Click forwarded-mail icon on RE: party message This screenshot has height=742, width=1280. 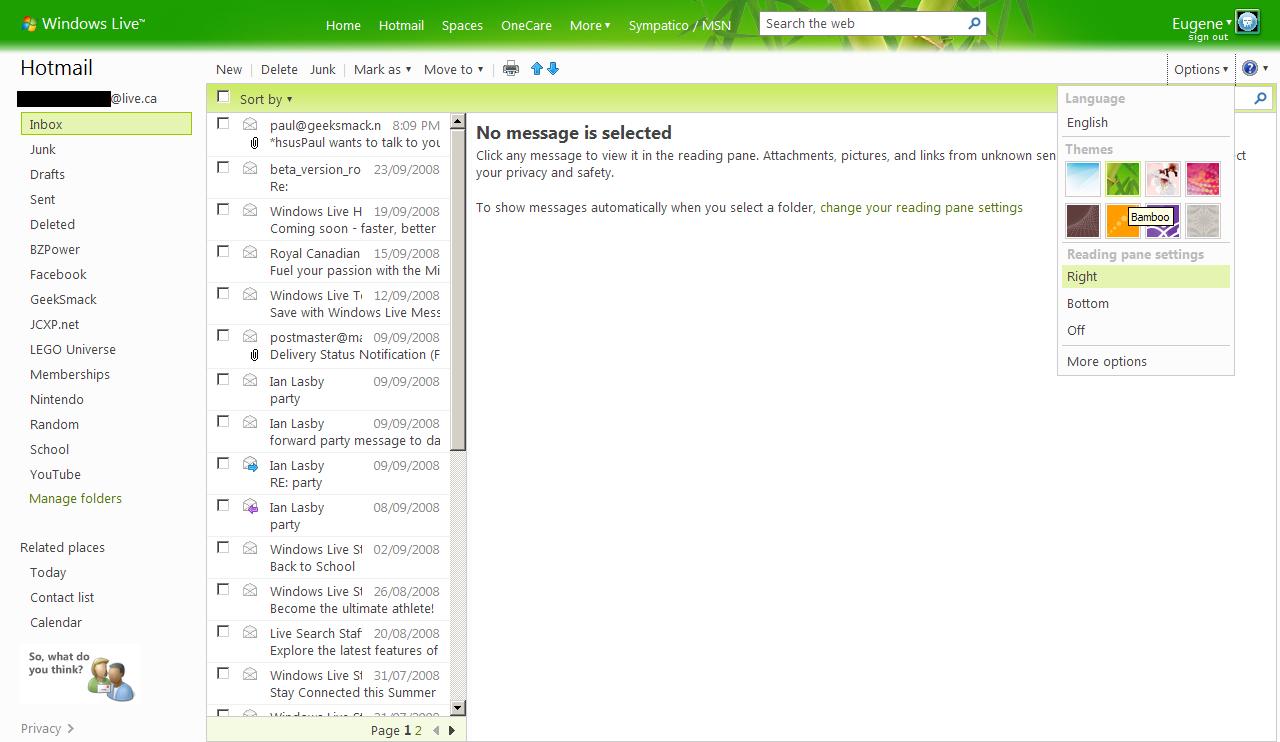250,464
